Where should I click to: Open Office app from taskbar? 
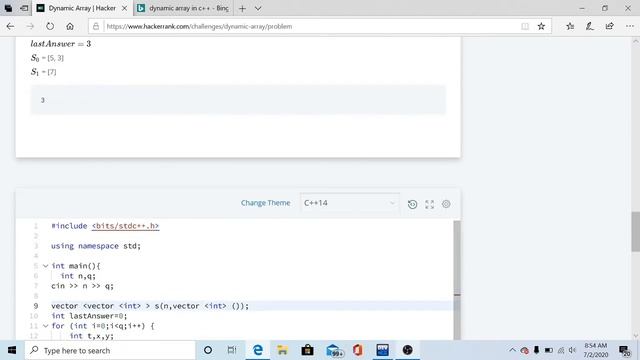click(358, 350)
